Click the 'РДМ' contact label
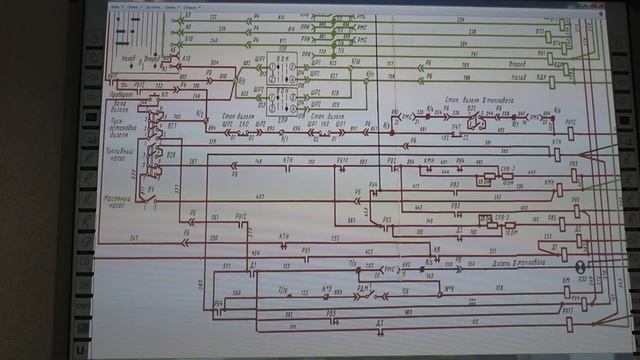Image resolution: width=640 pixels, height=360 pixels. coord(362,289)
